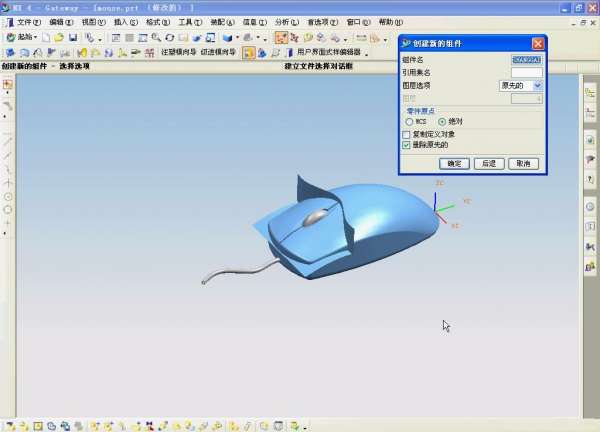Select the WCS radio button
This screenshot has width=600, height=432.
[409, 122]
